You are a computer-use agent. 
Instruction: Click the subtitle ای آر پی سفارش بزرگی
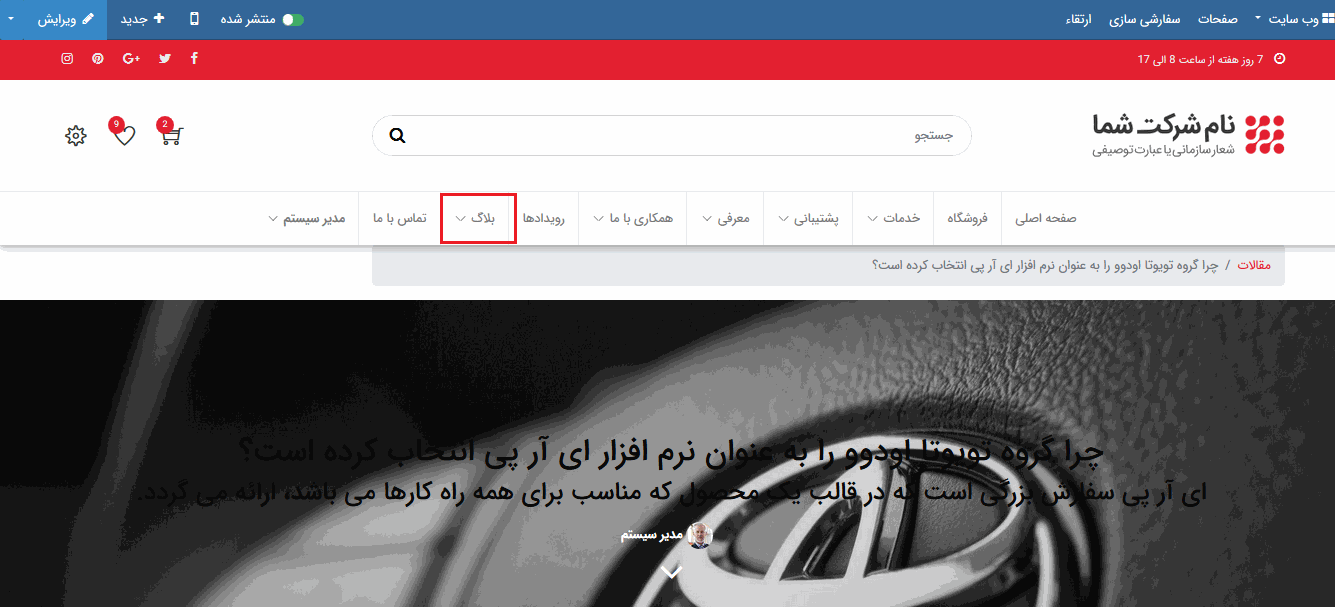coord(672,492)
